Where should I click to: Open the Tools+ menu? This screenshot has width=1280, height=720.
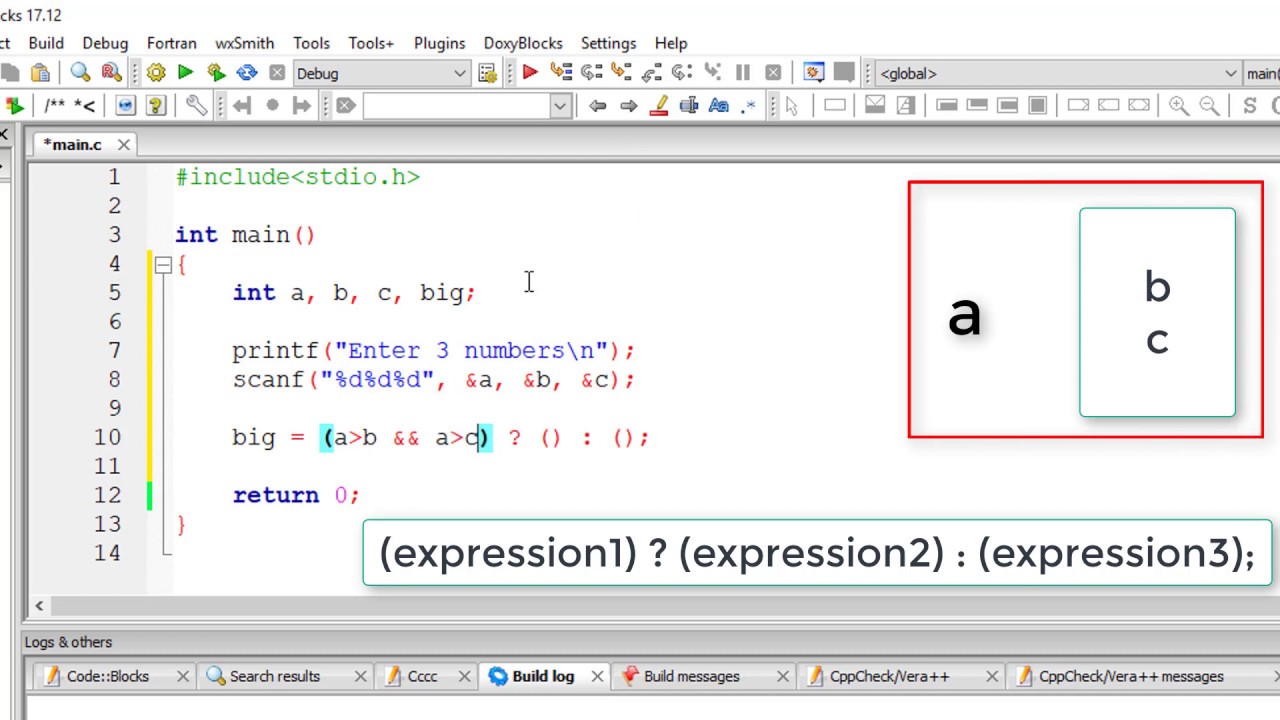click(x=371, y=43)
